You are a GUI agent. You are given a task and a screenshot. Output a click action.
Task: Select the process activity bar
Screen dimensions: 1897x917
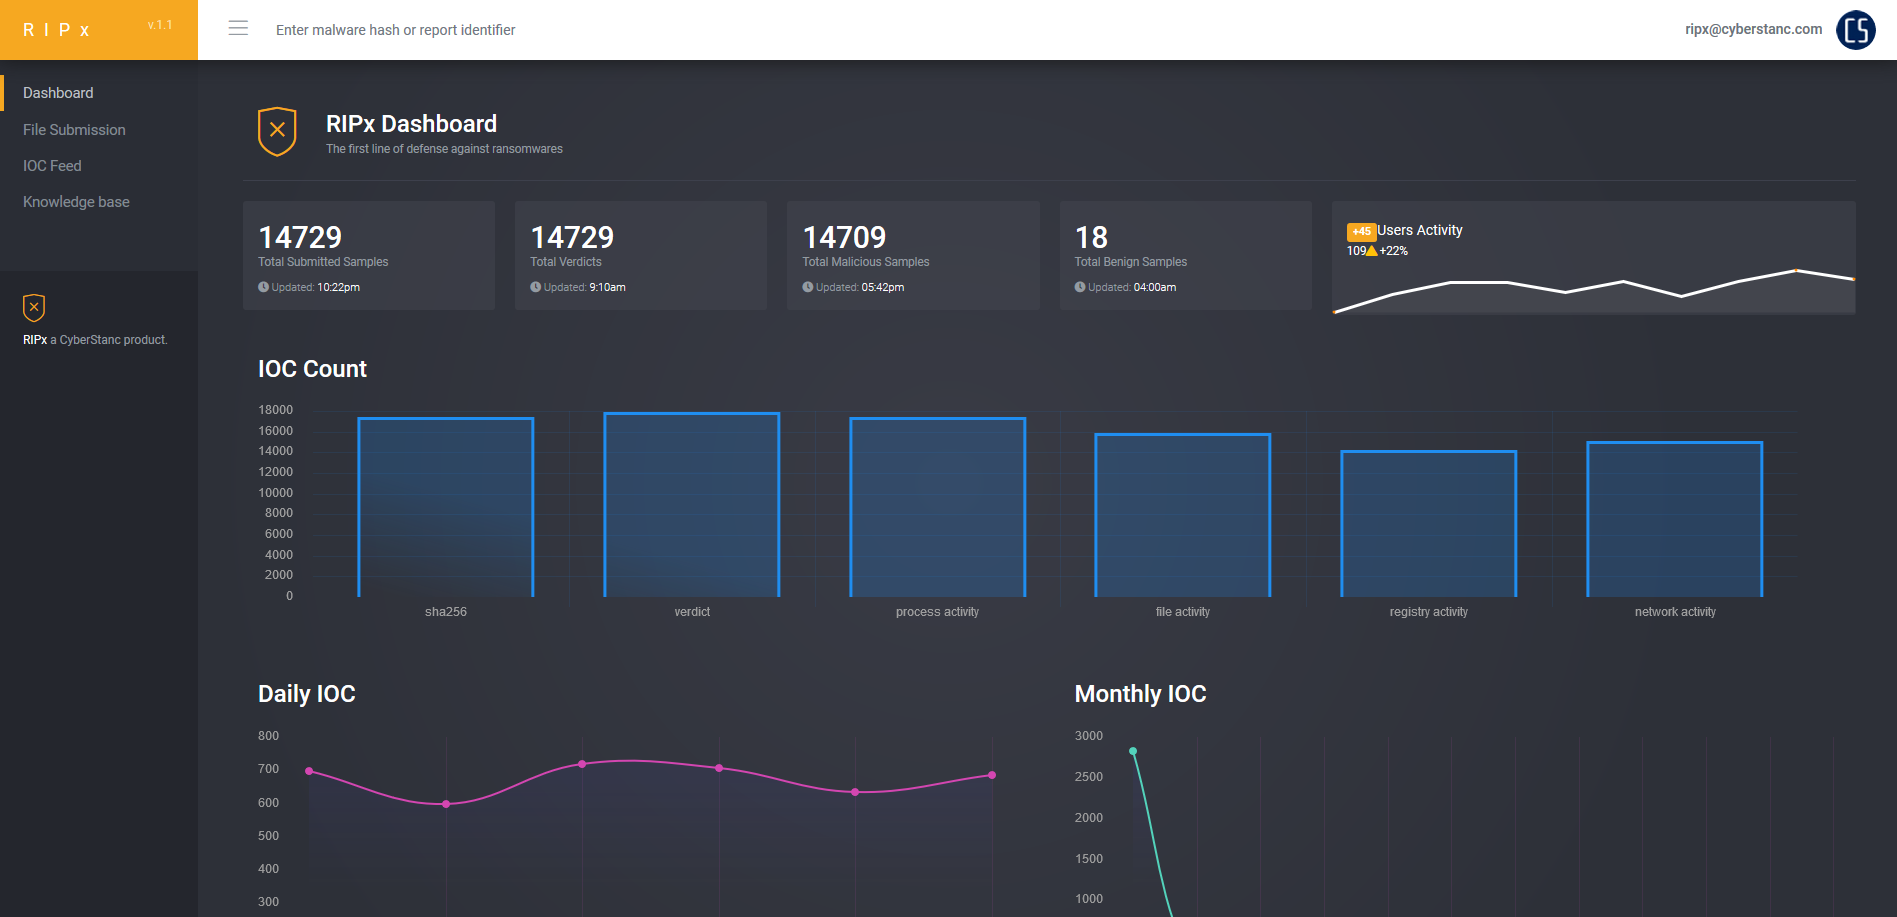tap(938, 507)
